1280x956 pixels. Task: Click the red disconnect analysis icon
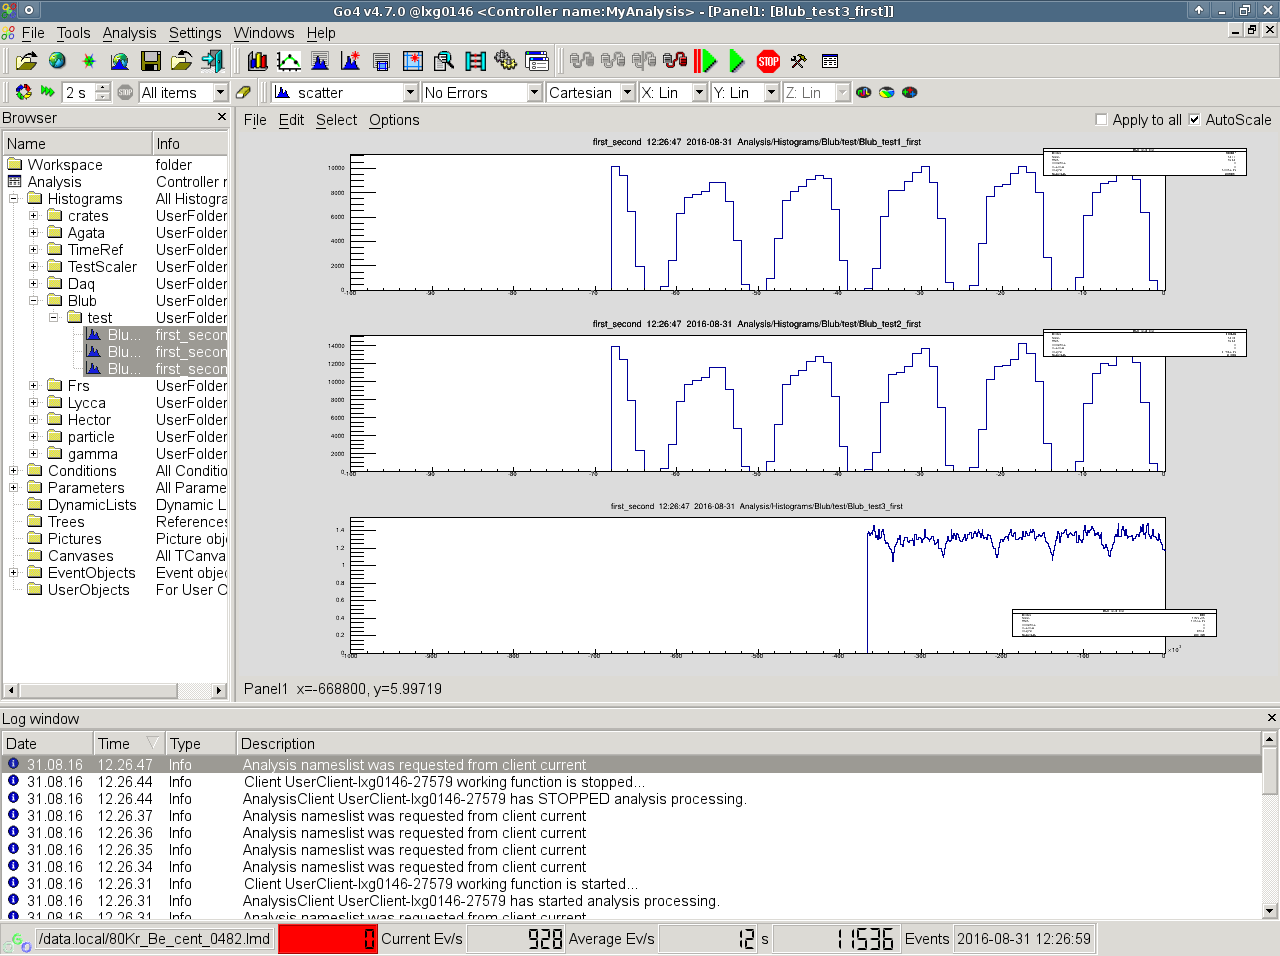pyautogui.click(x=675, y=61)
